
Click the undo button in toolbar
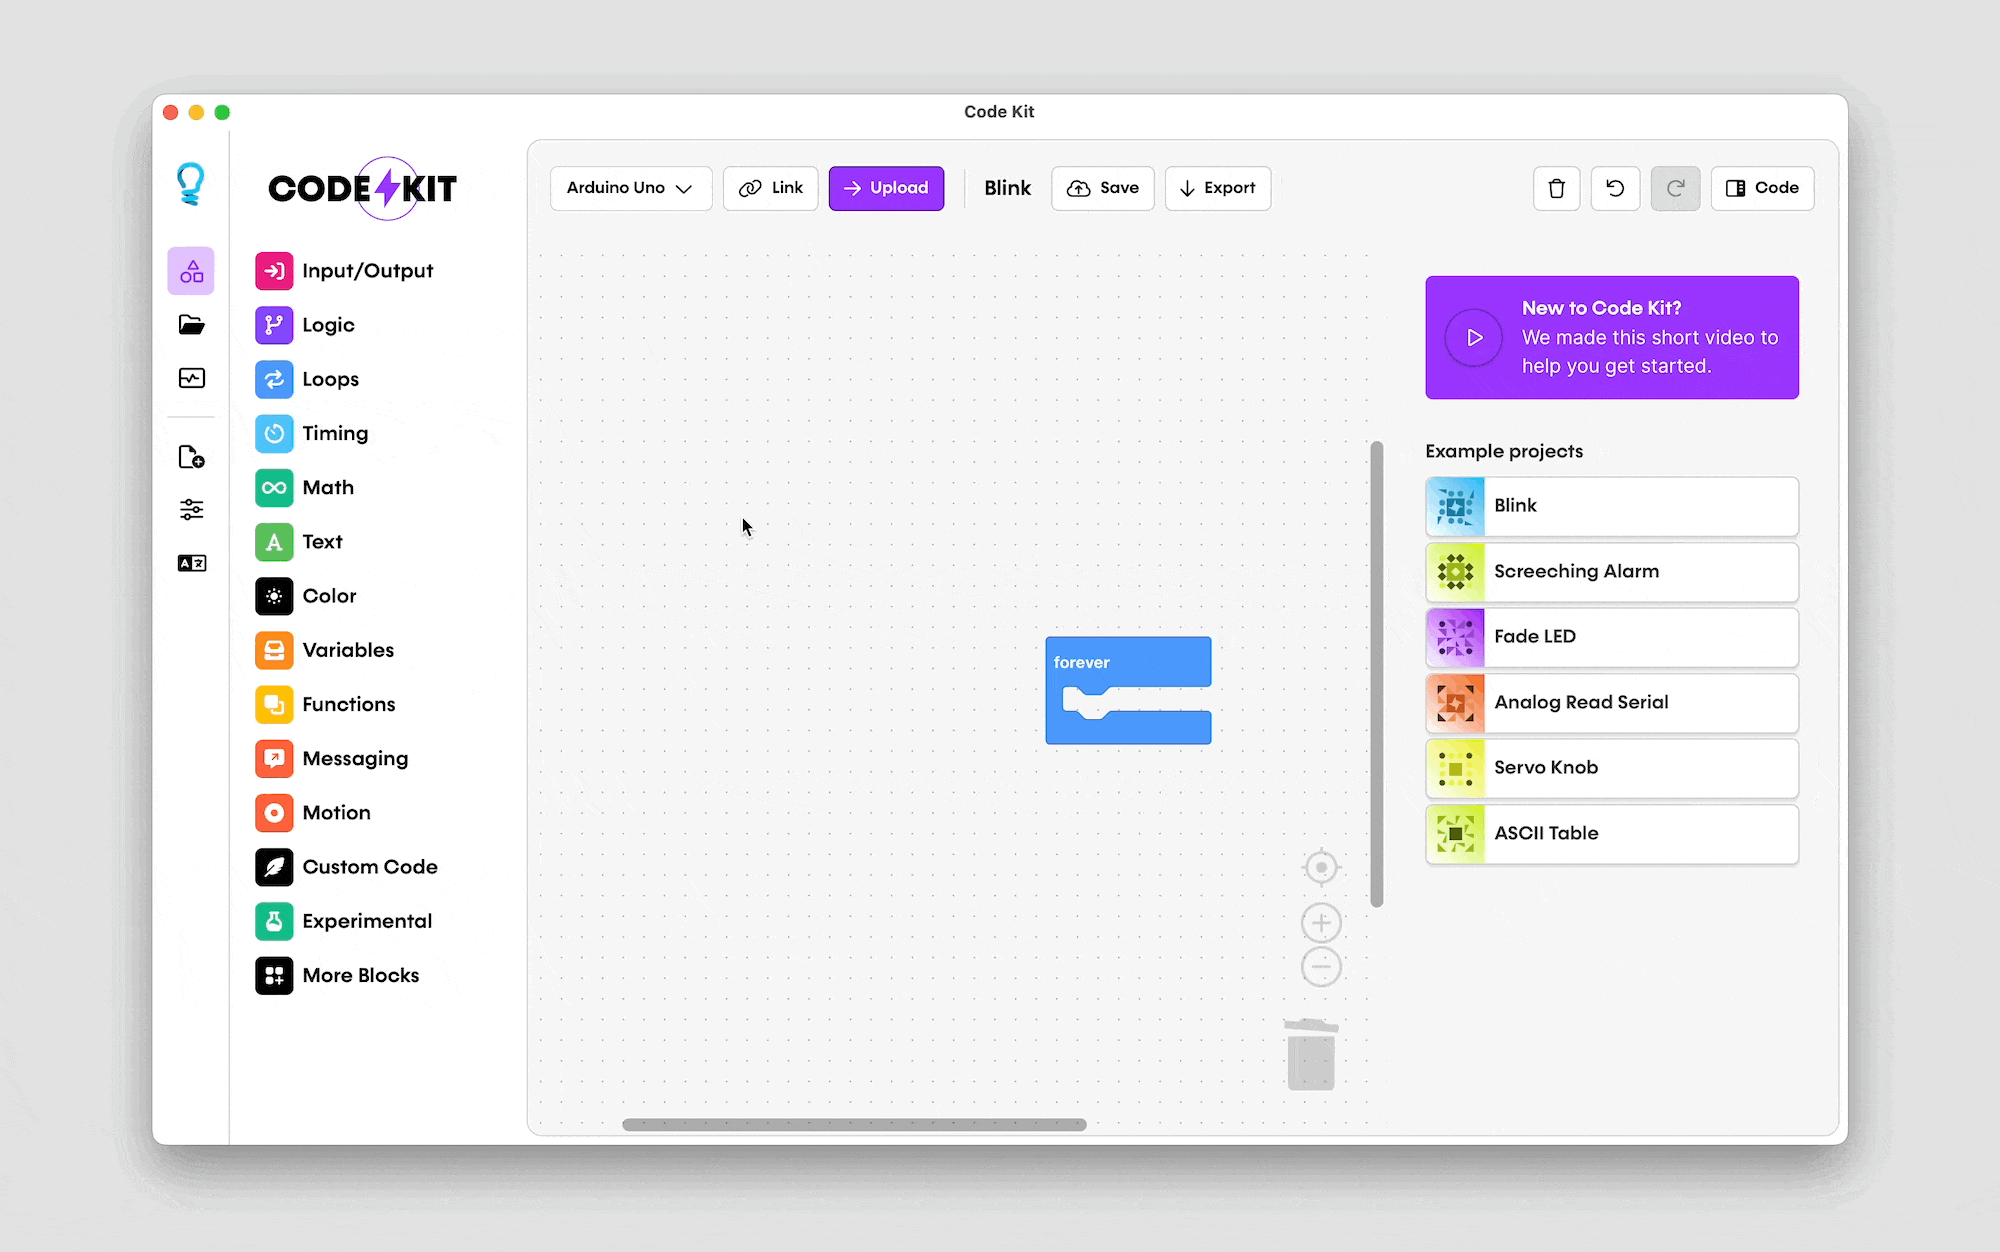(1615, 188)
